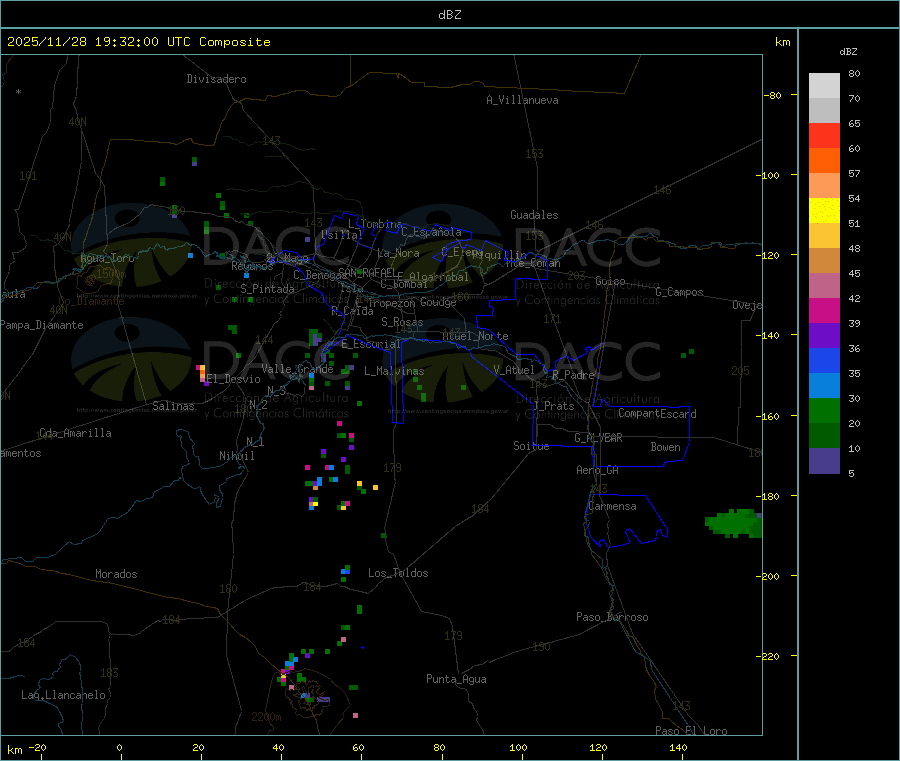Select the Guadales location label

click(534, 215)
